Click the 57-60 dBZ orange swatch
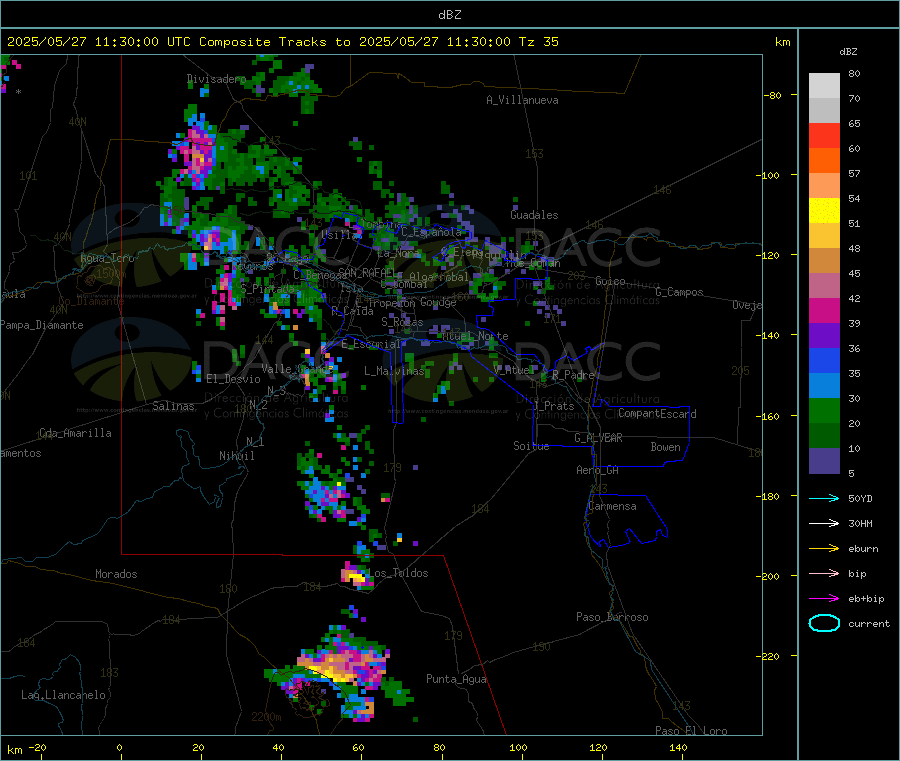The height and width of the screenshot is (761, 900). click(x=824, y=161)
